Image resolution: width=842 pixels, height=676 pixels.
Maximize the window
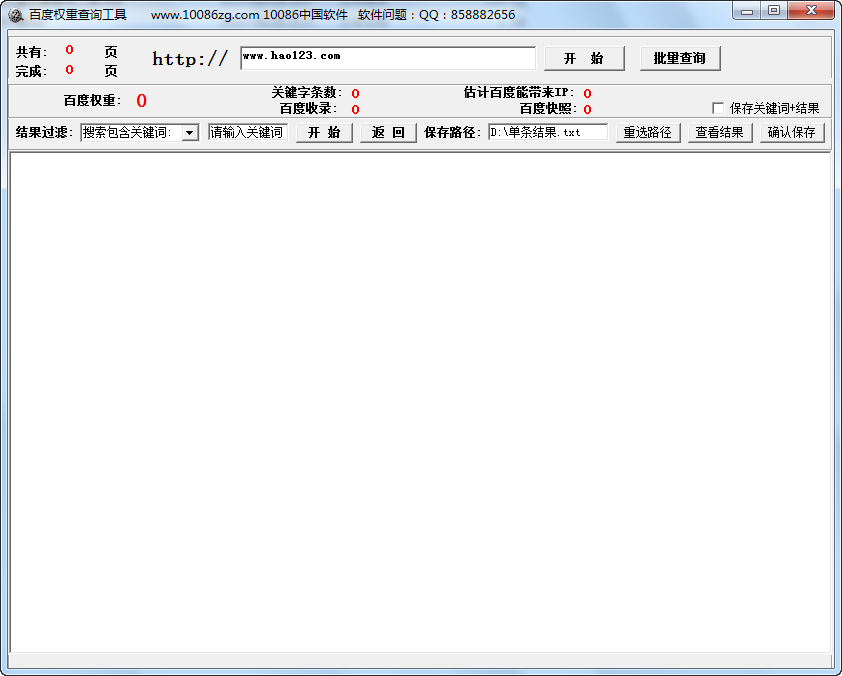click(x=774, y=10)
